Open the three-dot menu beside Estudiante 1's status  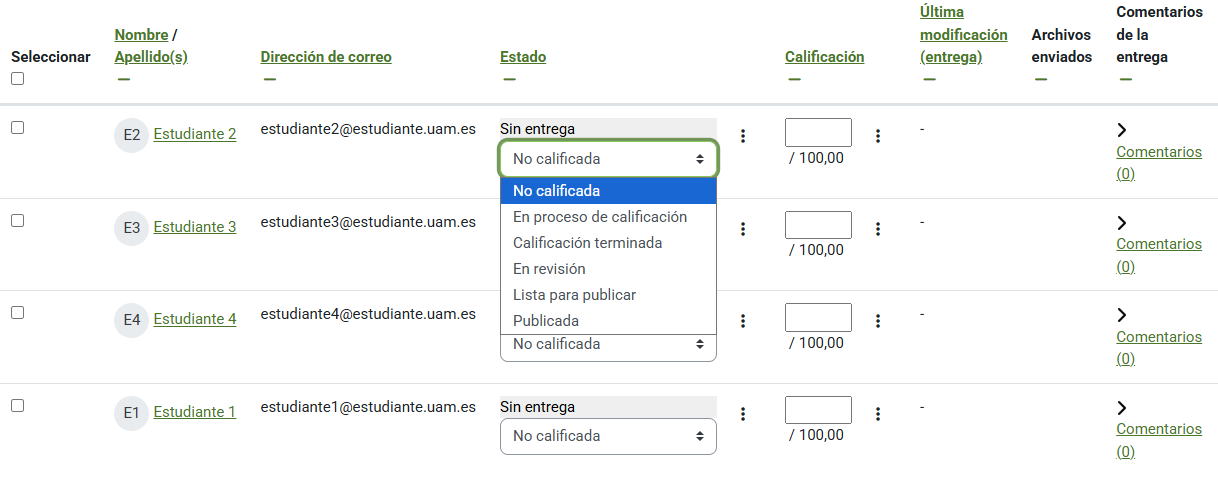(742, 413)
